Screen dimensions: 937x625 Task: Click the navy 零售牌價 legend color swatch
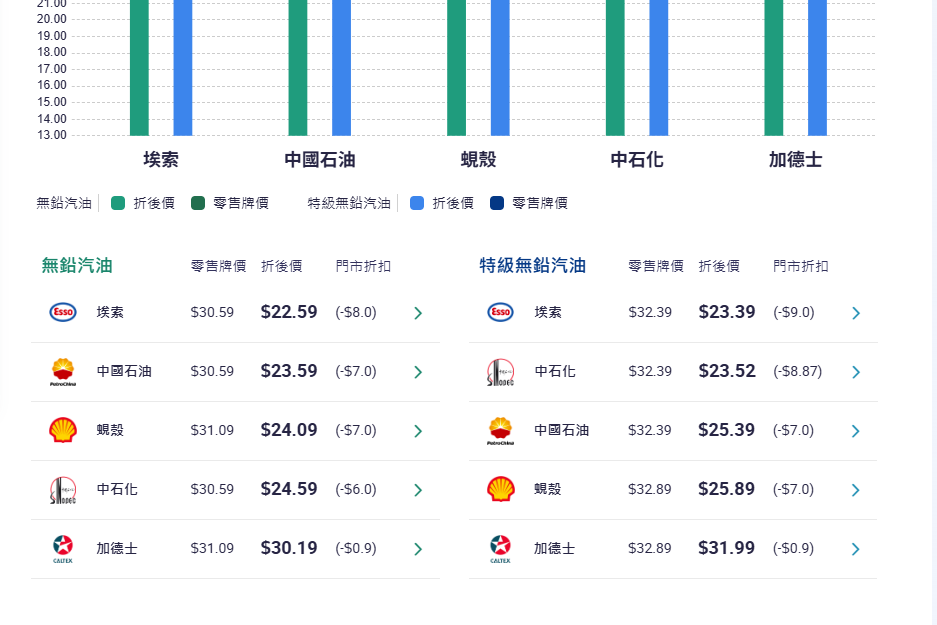497,203
